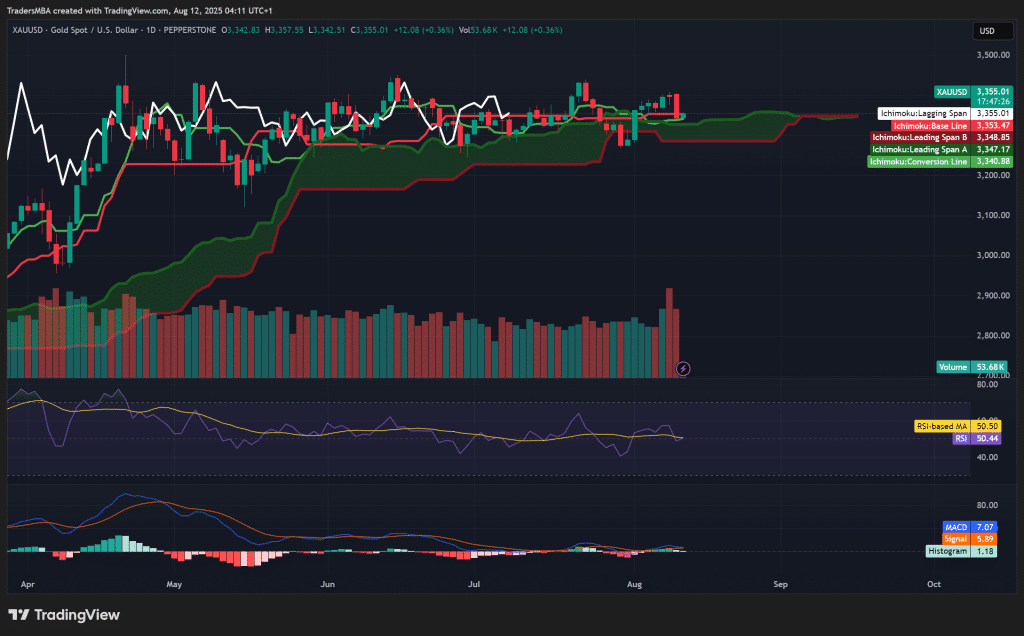Click the Sep marker on time axis
The image size is (1024, 636).
point(781,582)
